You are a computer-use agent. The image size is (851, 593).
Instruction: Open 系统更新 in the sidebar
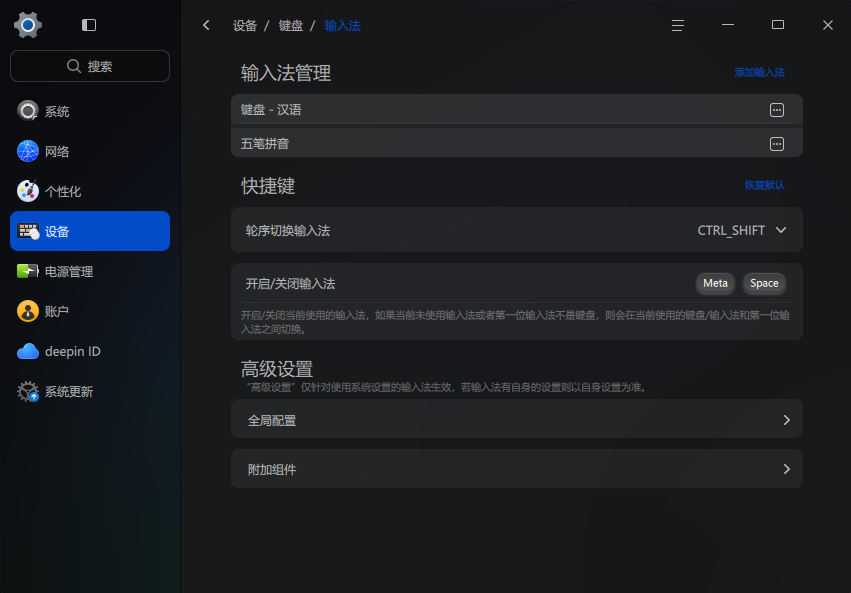[x=90, y=392]
